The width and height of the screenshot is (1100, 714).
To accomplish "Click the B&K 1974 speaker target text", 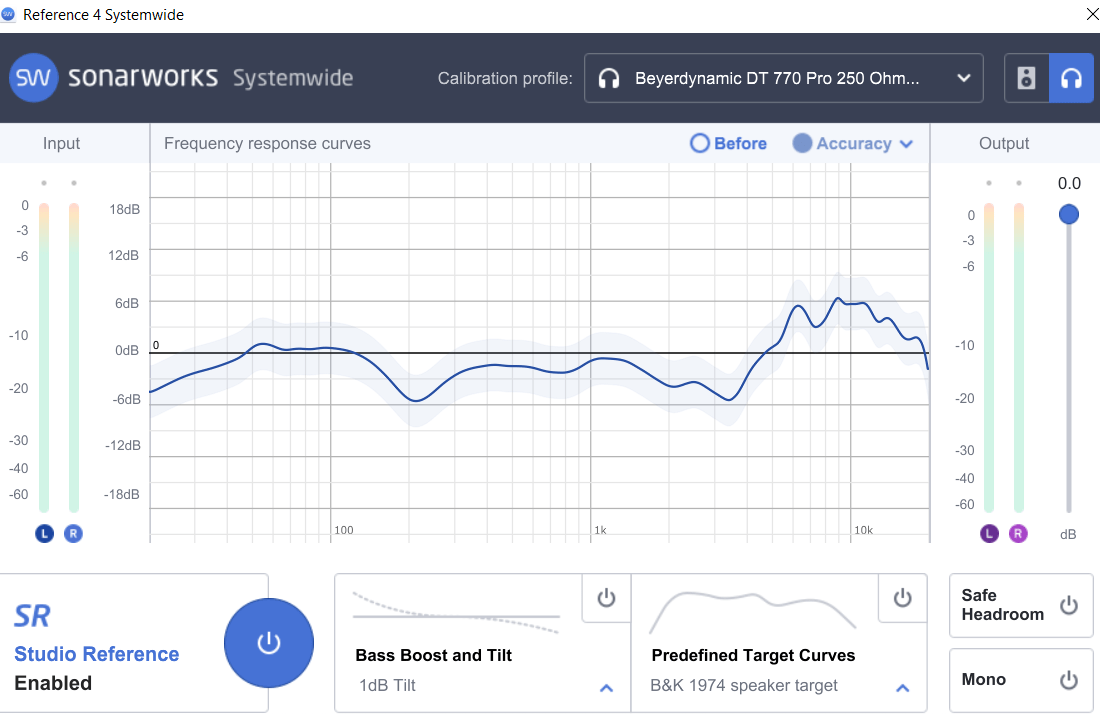I will click(744, 685).
